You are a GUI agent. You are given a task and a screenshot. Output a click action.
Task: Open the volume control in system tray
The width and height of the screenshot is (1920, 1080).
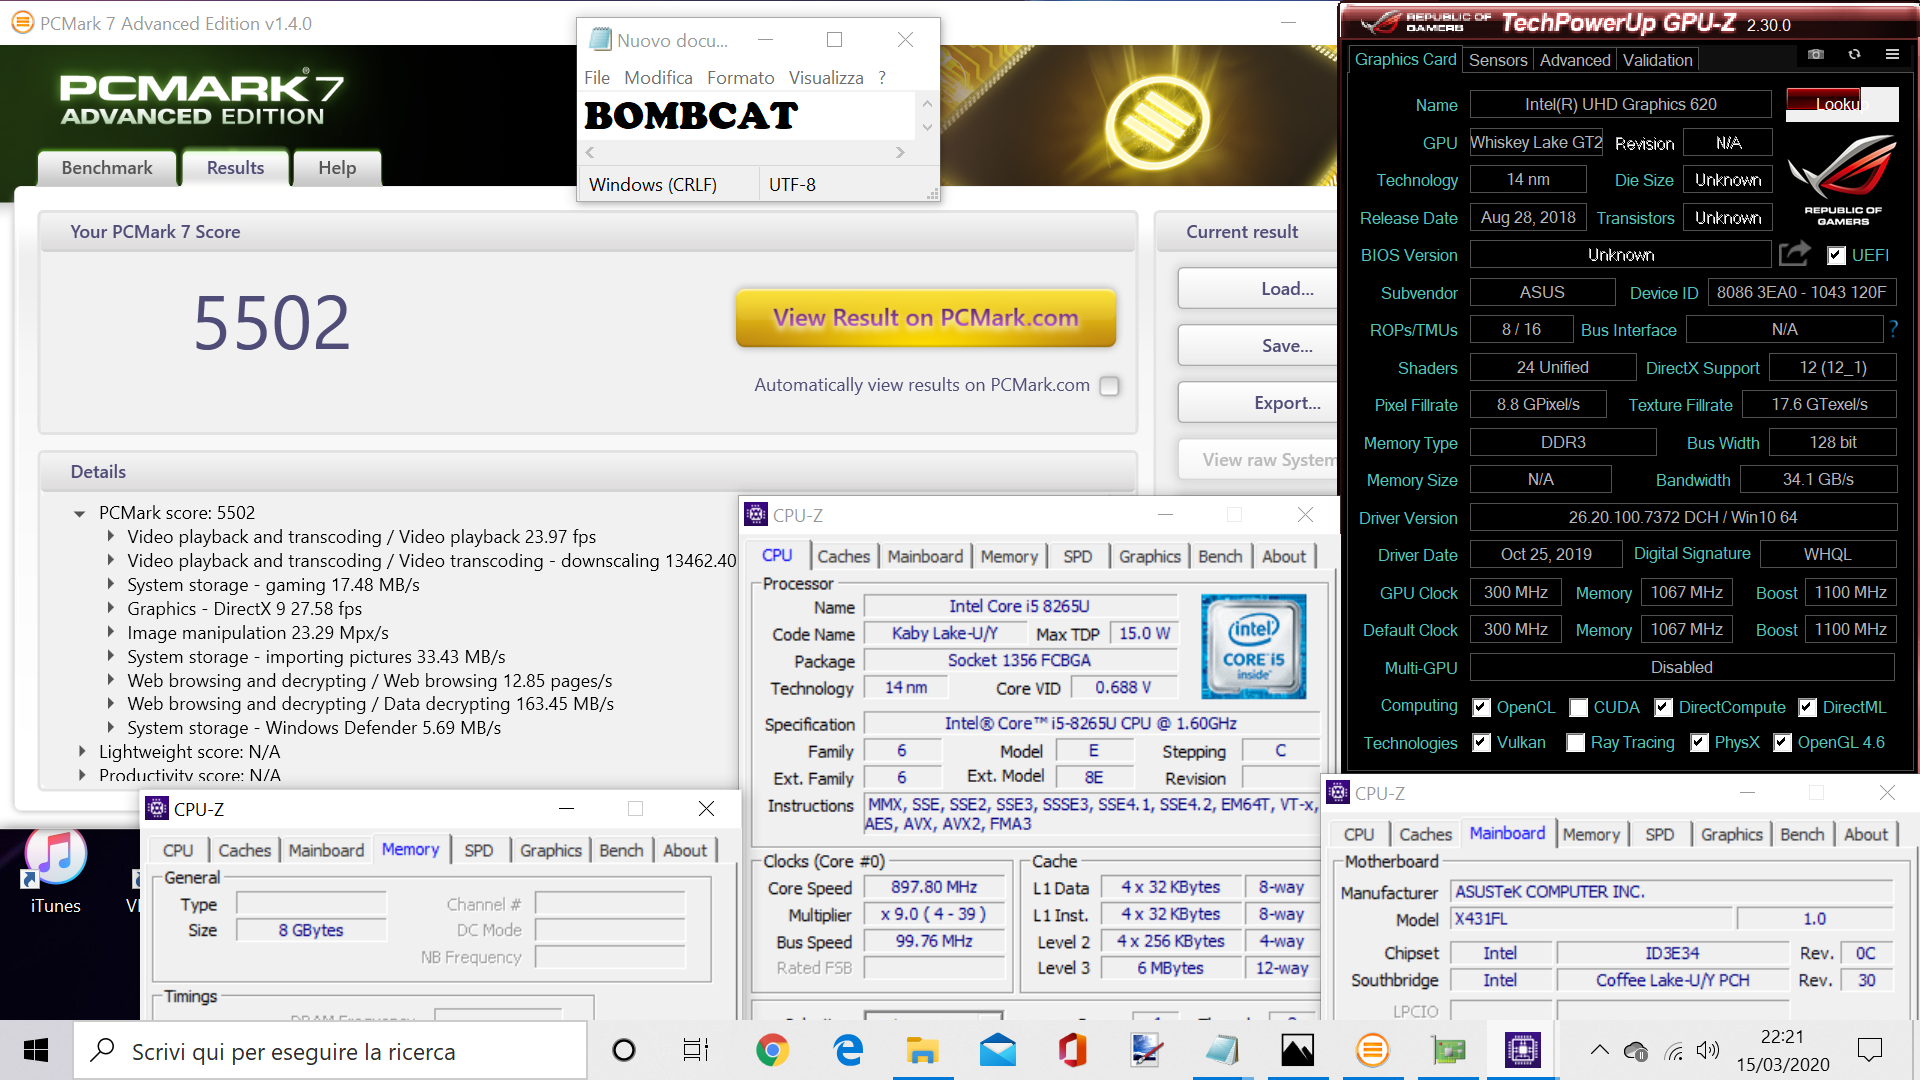[1708, 1050]
